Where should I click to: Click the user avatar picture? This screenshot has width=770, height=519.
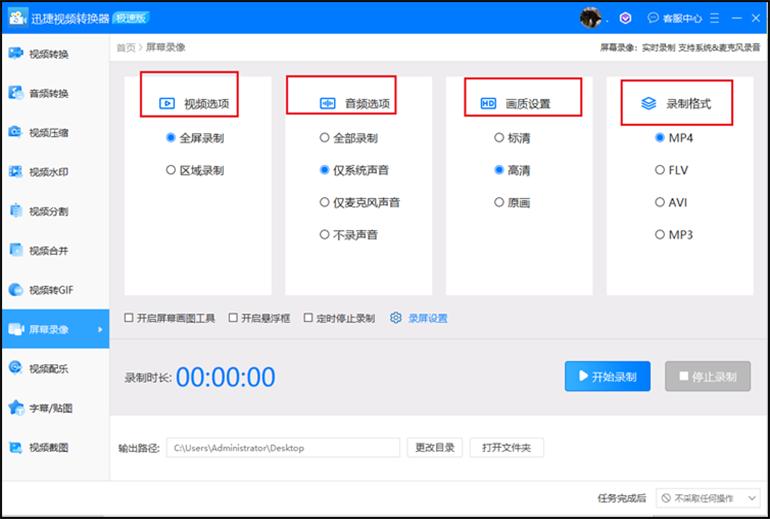coord(591,18)
